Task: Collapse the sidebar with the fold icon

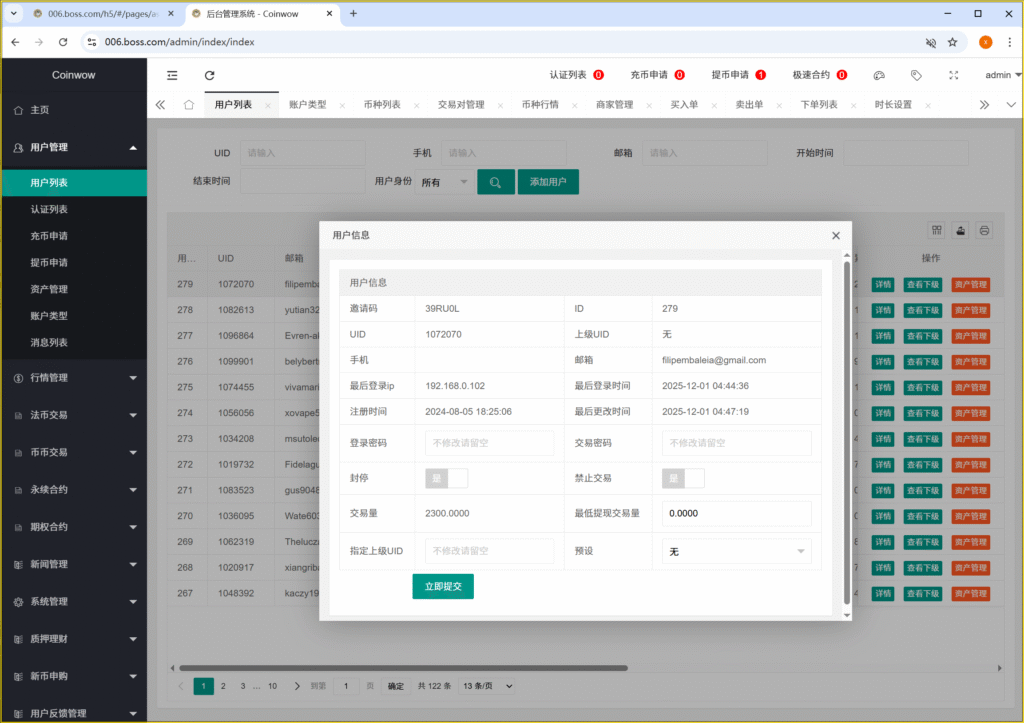Action: point(172,75)
